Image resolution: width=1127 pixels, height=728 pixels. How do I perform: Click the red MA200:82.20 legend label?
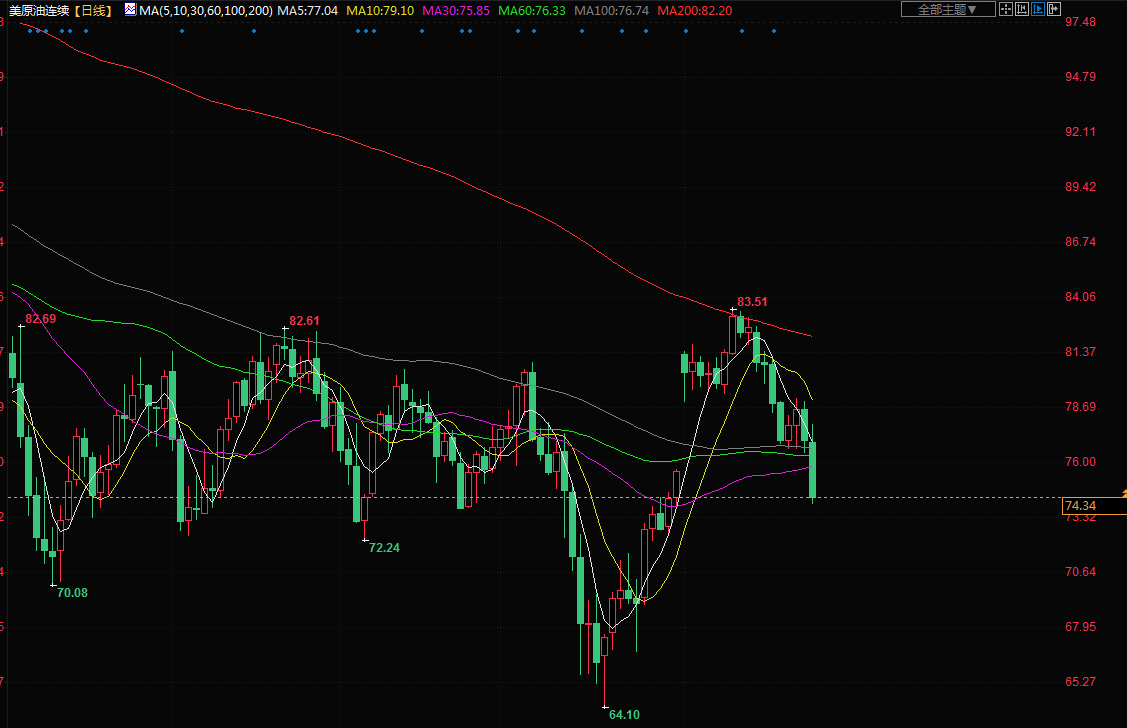(695, 10)
